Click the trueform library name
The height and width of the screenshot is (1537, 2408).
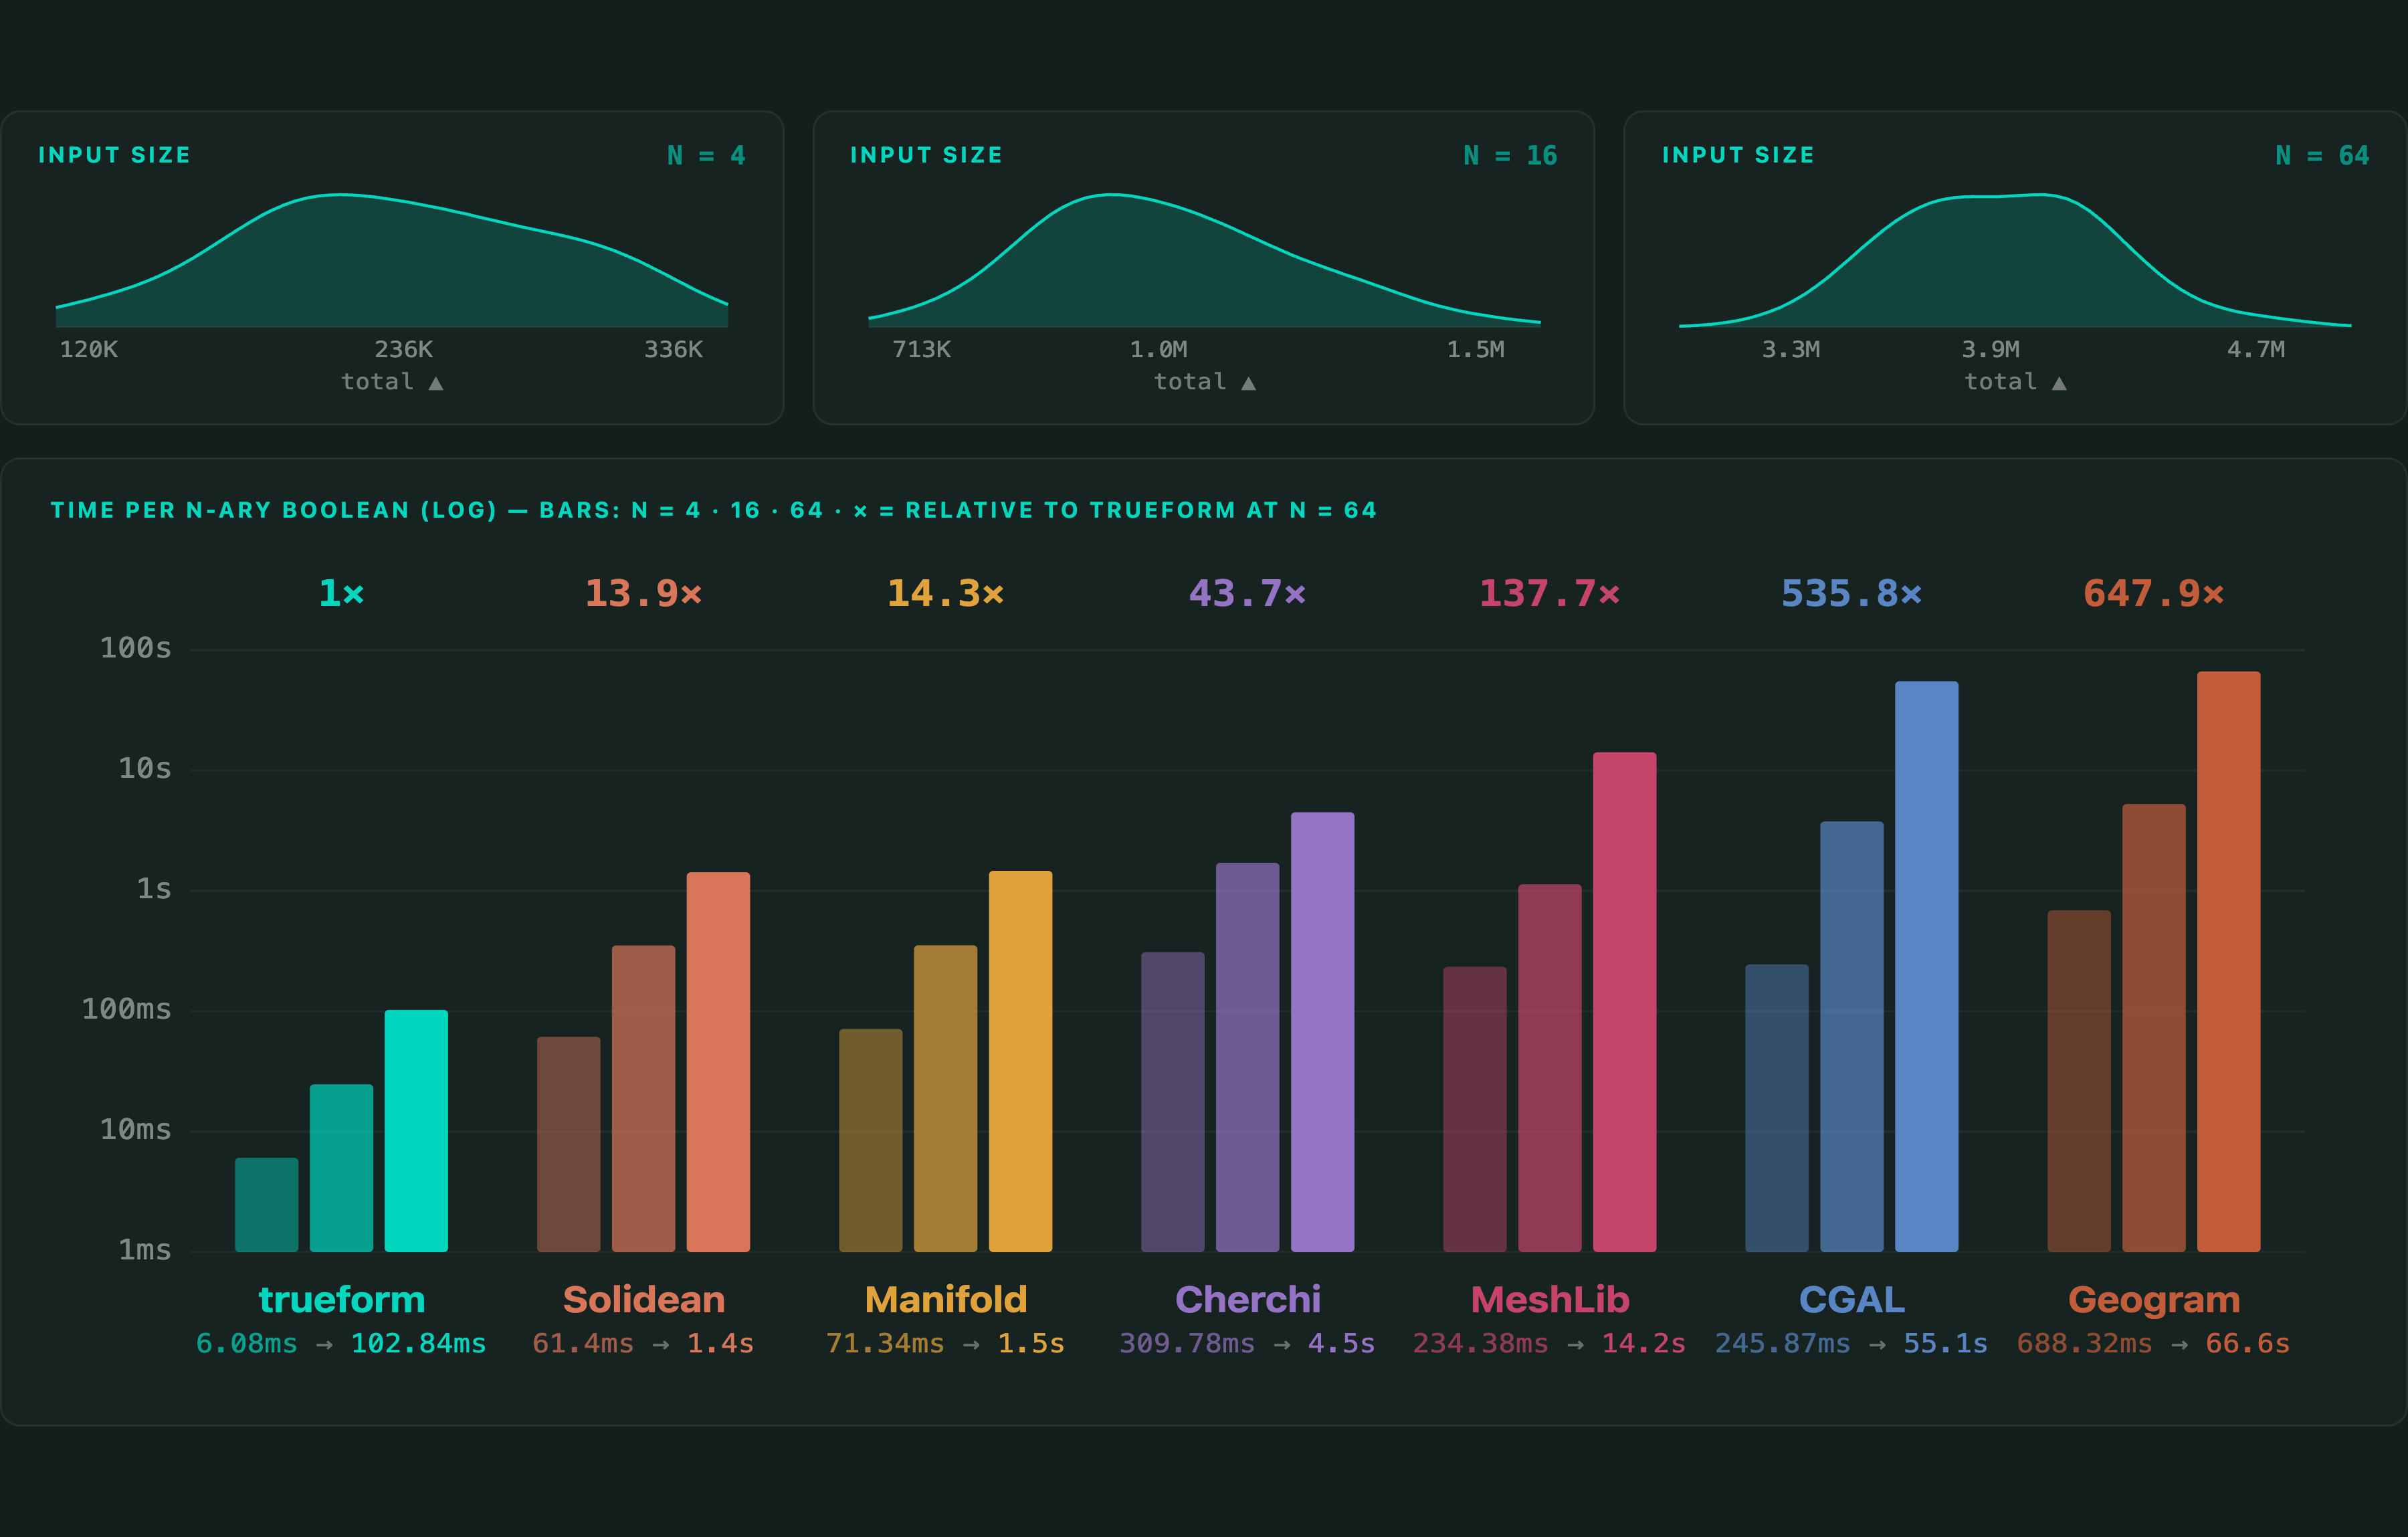coord(342,1299)
